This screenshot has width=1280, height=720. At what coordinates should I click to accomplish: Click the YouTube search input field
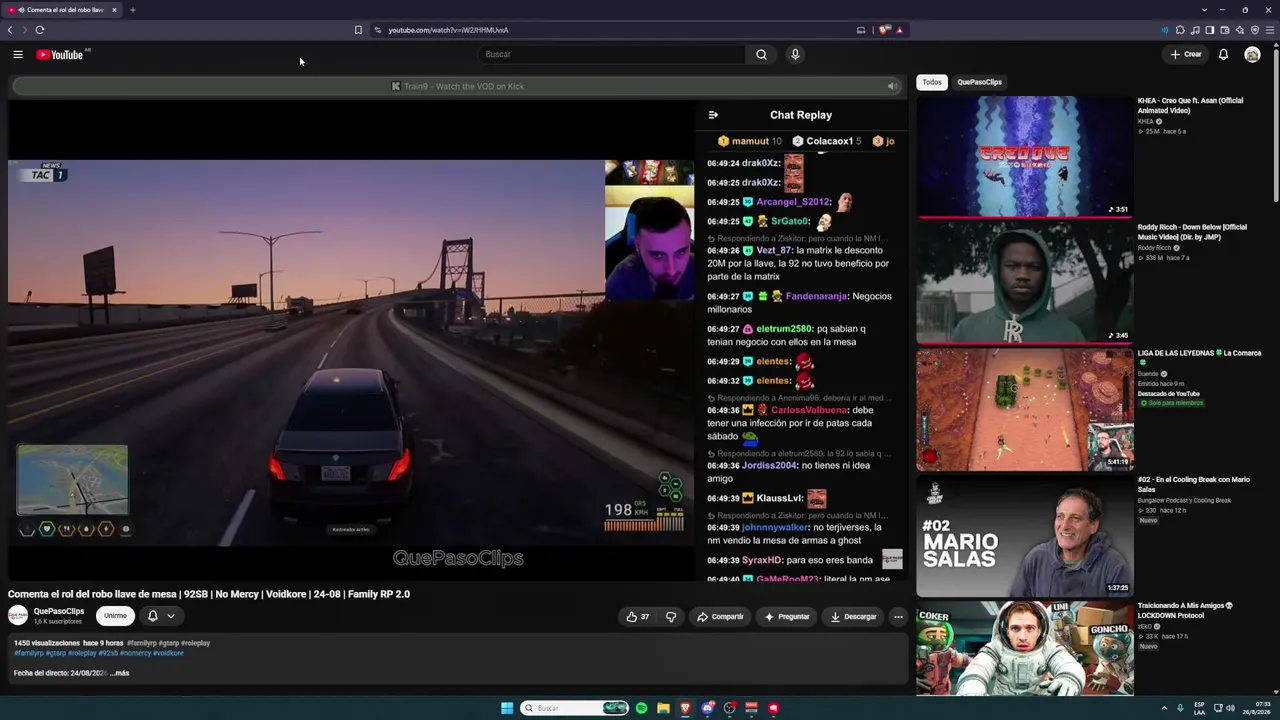[612, 55]
